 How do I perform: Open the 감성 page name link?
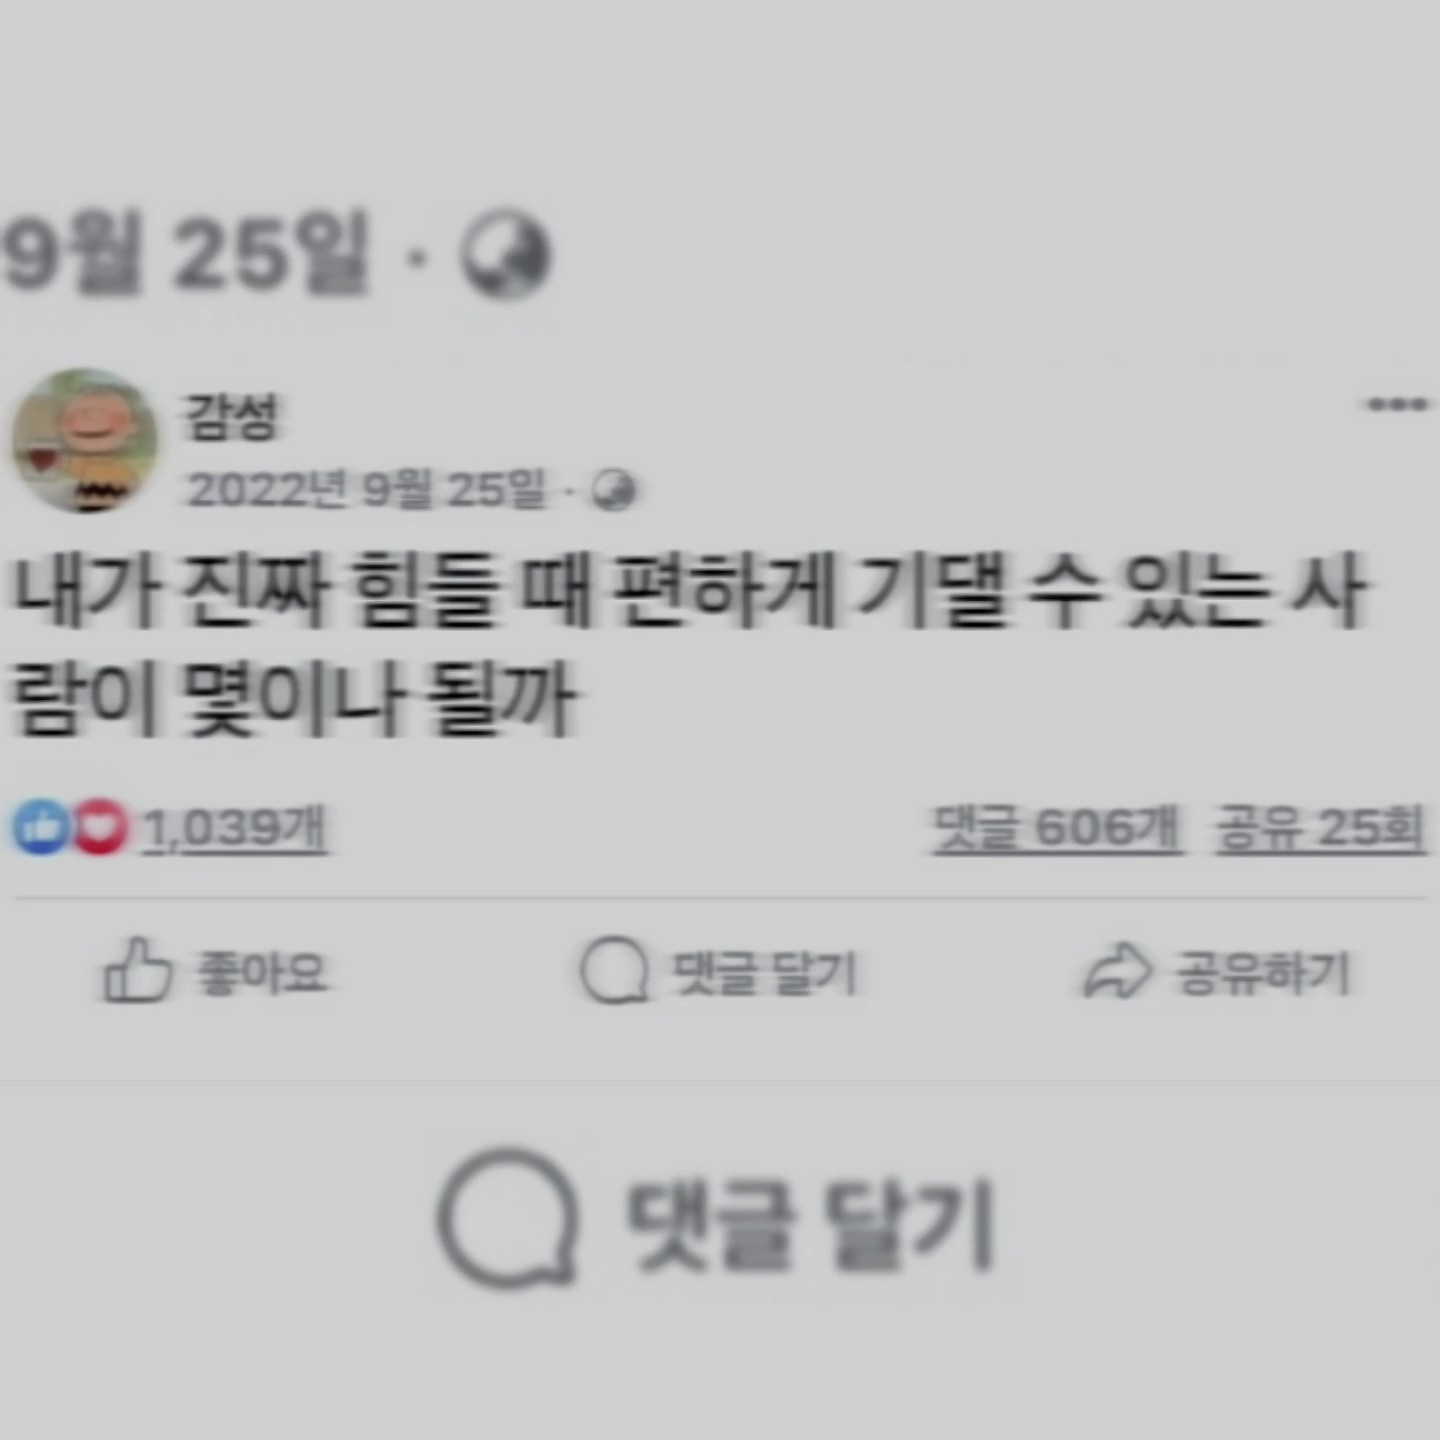[230, 417]
